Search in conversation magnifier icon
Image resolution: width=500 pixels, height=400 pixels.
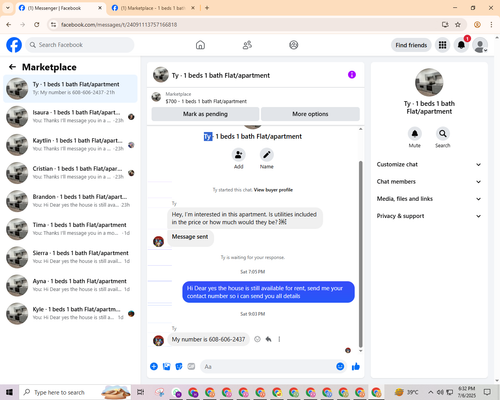point(443,134)
